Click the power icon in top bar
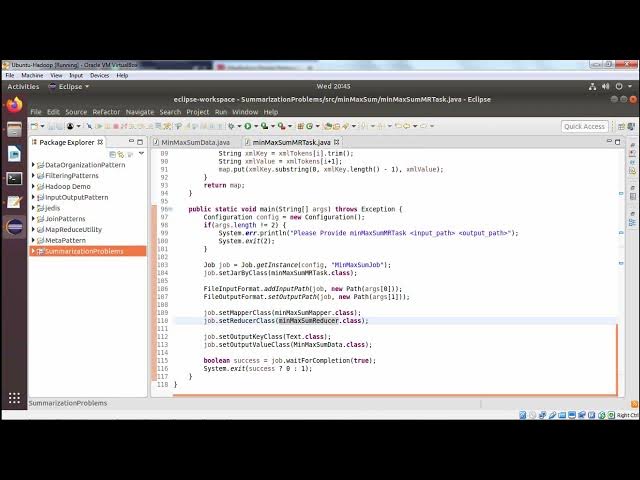640x480 pixels. pyautogui.click(x=619, y=87)
